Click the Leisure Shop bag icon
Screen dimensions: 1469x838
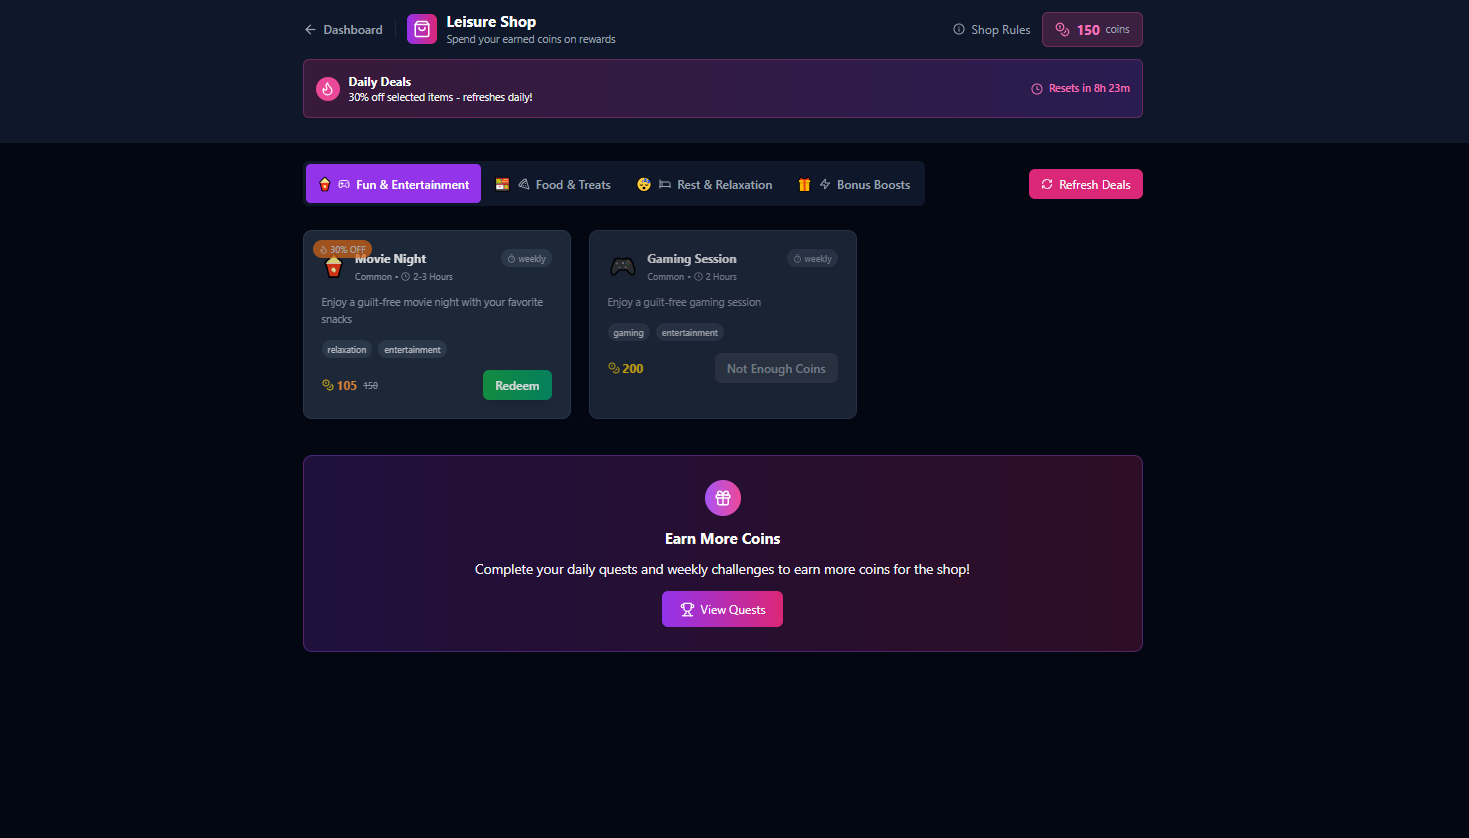pyautogui.click(x=422, y=30)
